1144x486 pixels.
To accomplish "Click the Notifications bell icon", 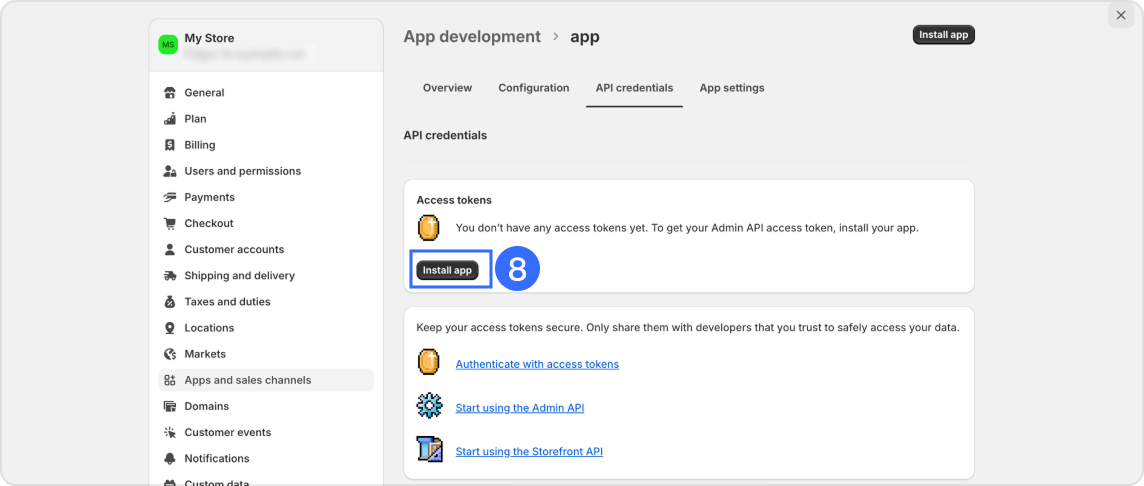I will (170, 458).
